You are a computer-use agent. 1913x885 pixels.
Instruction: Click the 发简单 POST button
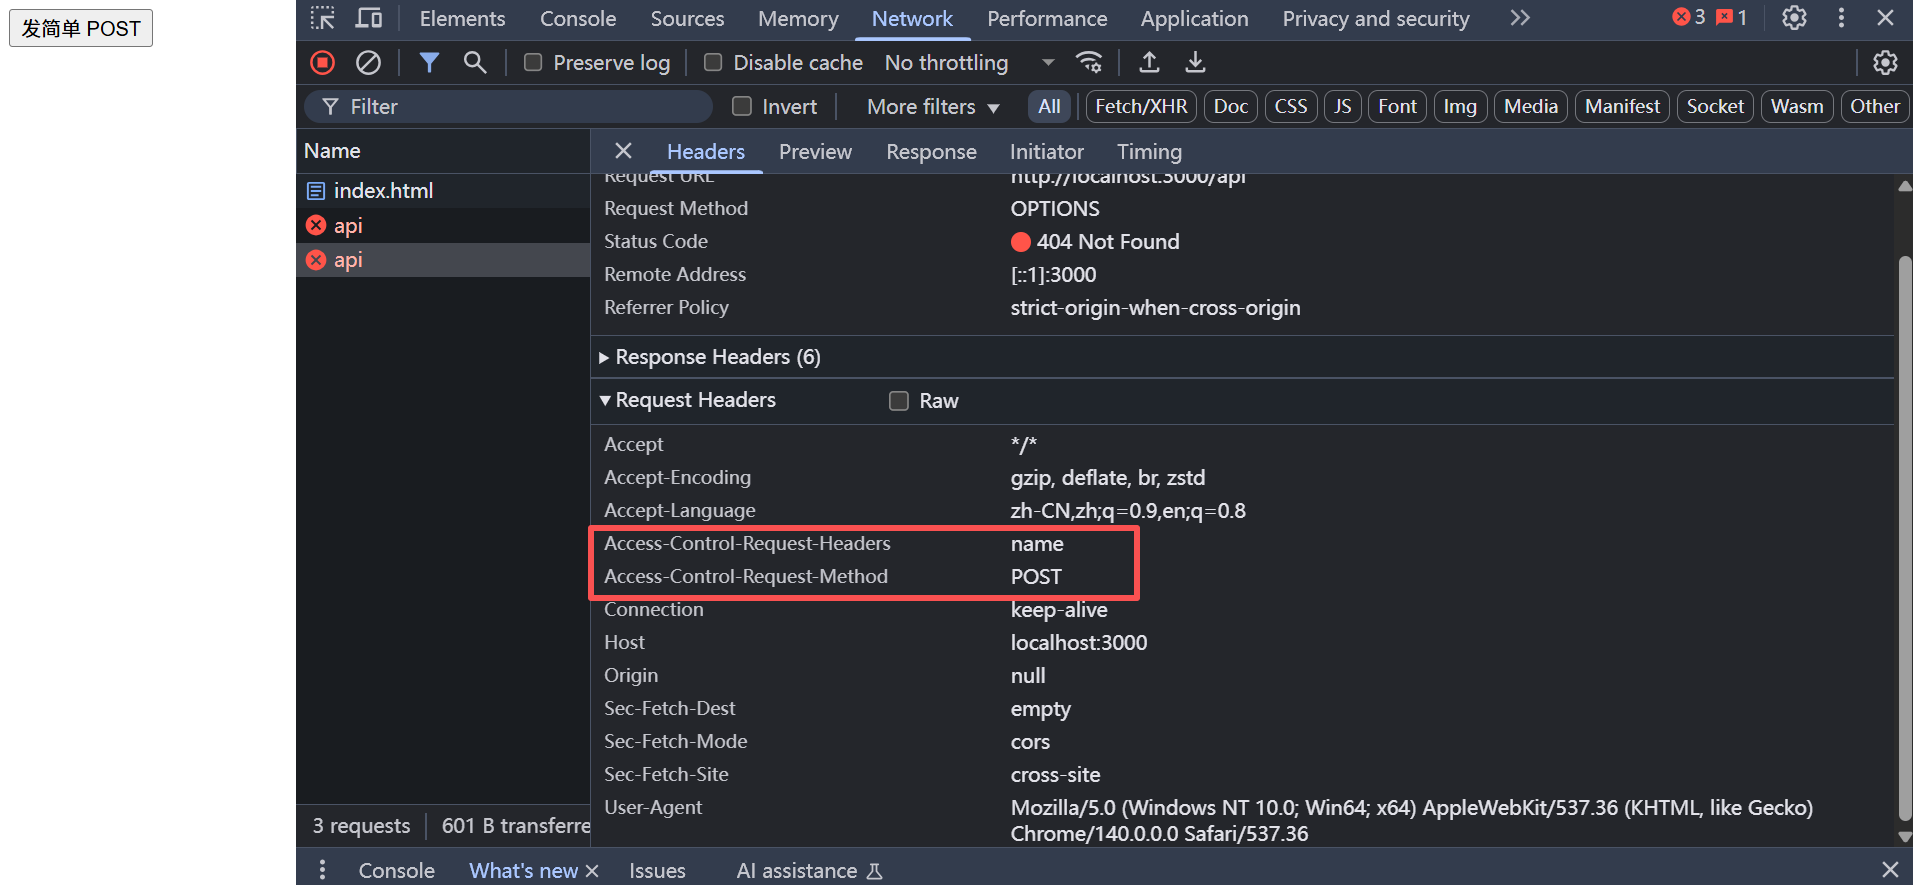[x=81, y=28]
